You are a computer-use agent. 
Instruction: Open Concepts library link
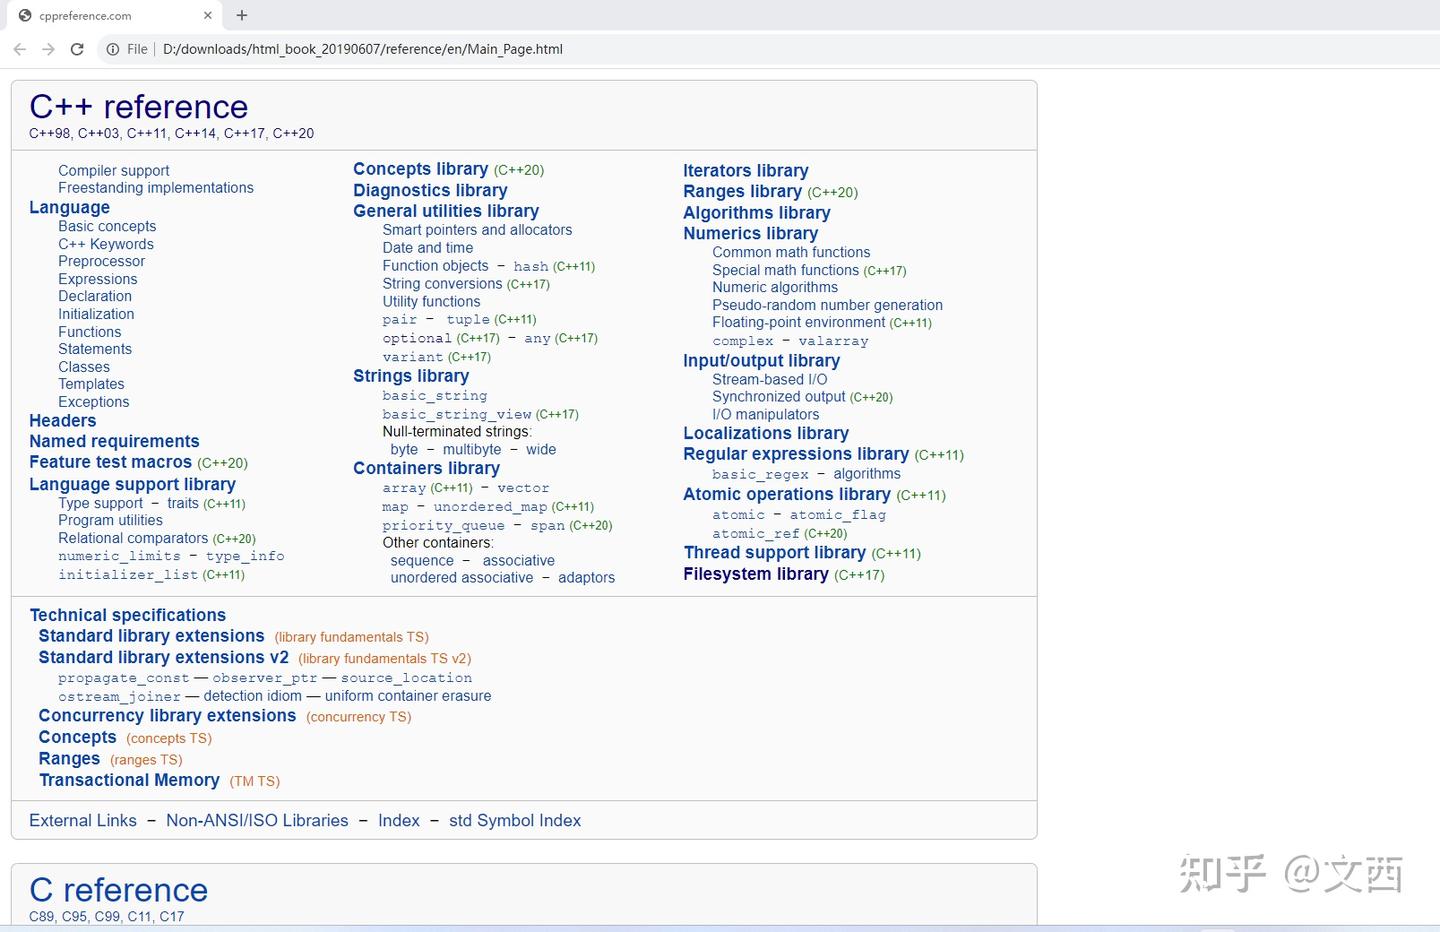pos(421,169)
